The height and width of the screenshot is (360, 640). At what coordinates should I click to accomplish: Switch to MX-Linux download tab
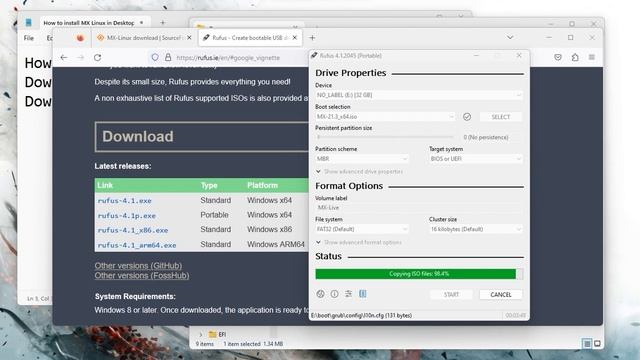click(x=144, y=38)
